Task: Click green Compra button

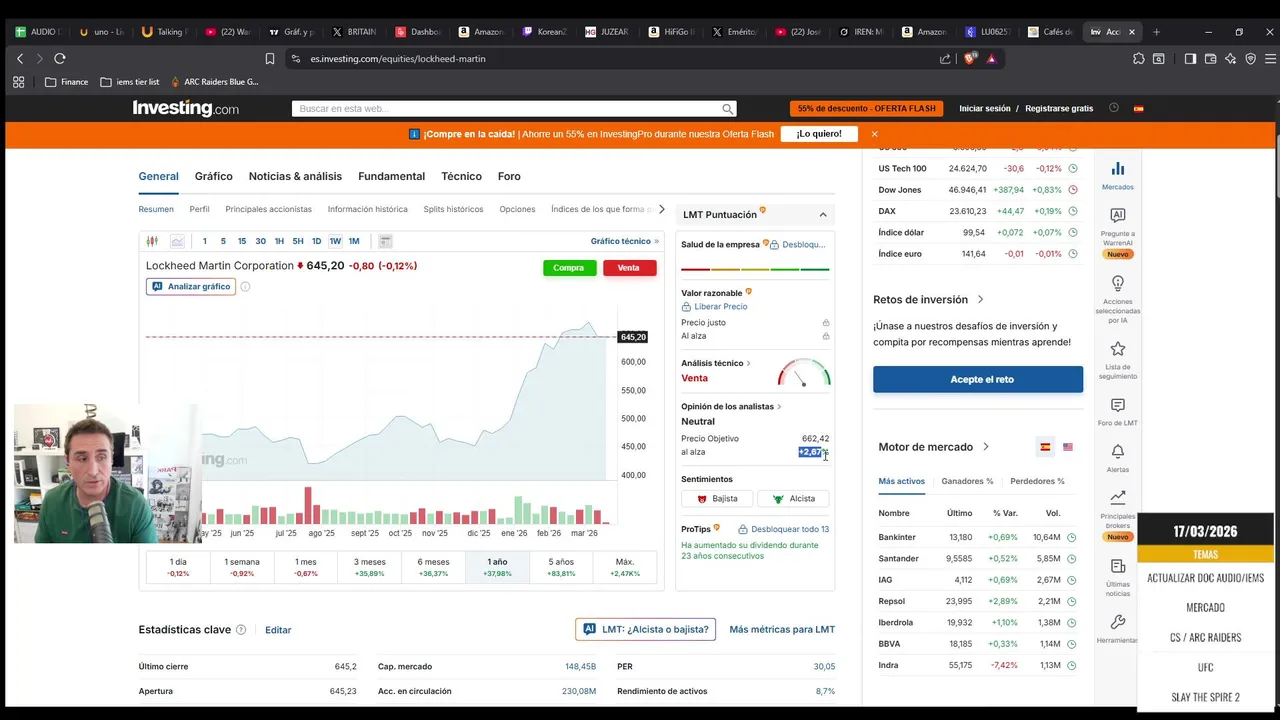Action: 568,268
